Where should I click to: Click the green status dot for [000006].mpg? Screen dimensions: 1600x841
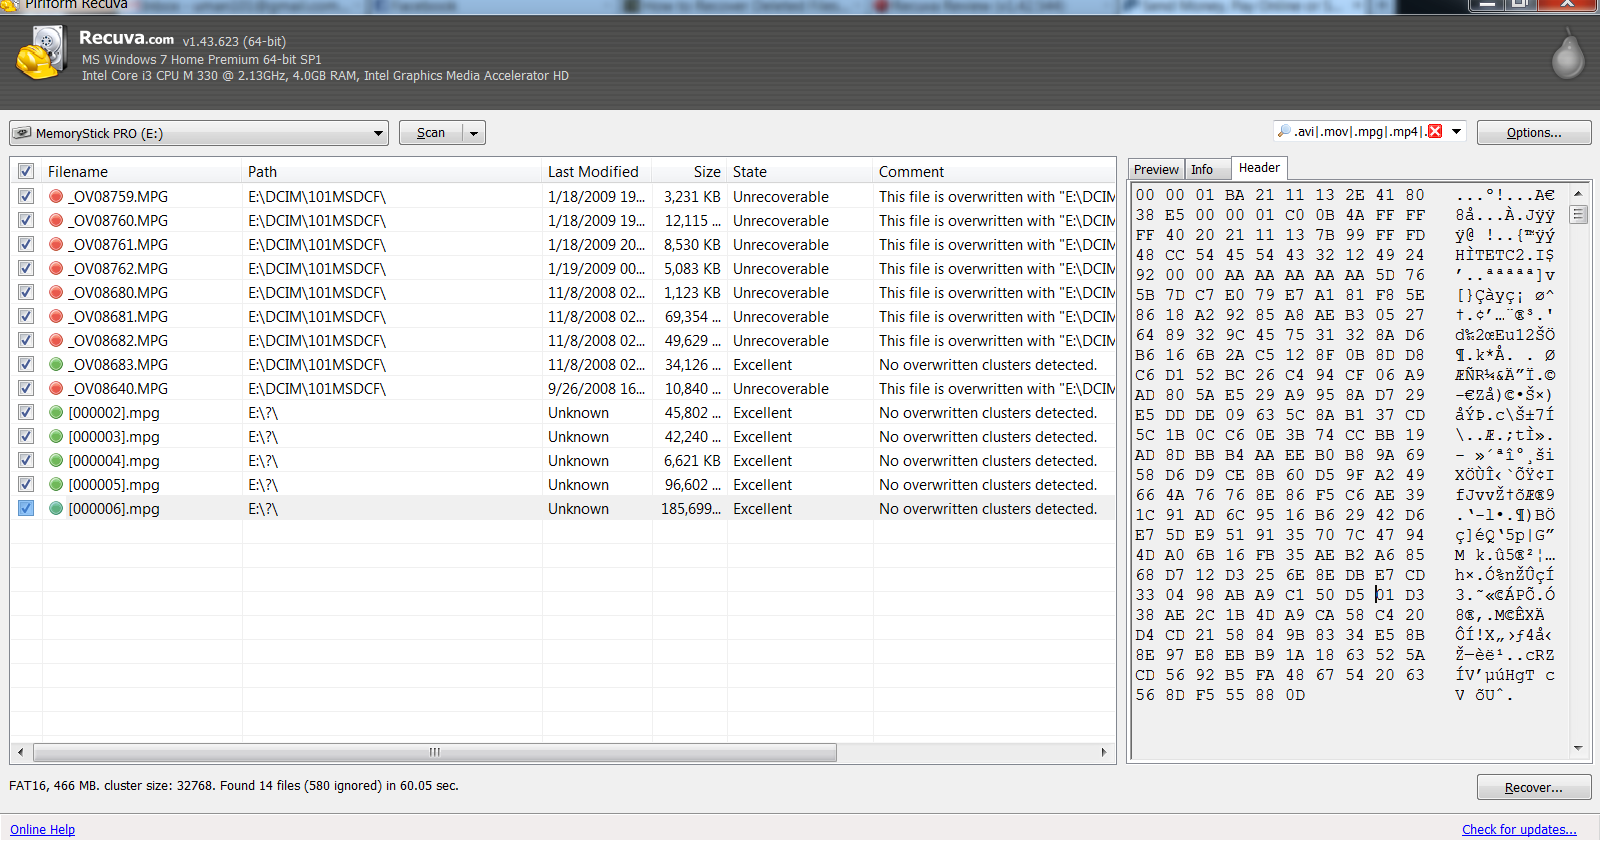click(x=56, y=509)
